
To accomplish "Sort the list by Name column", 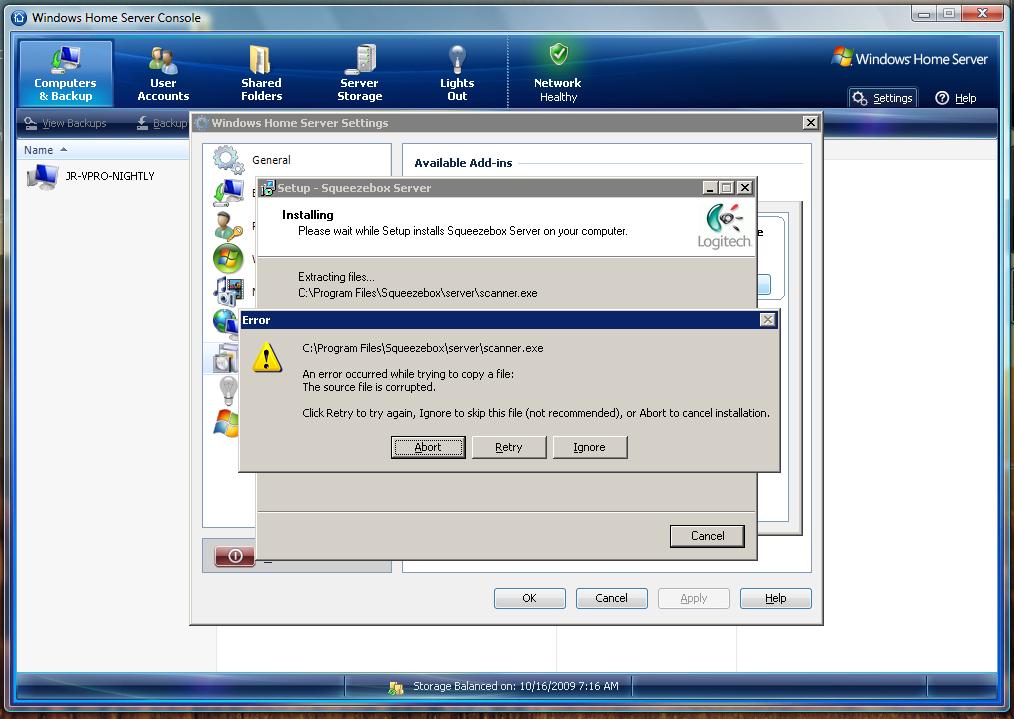I will pos(39,150).
